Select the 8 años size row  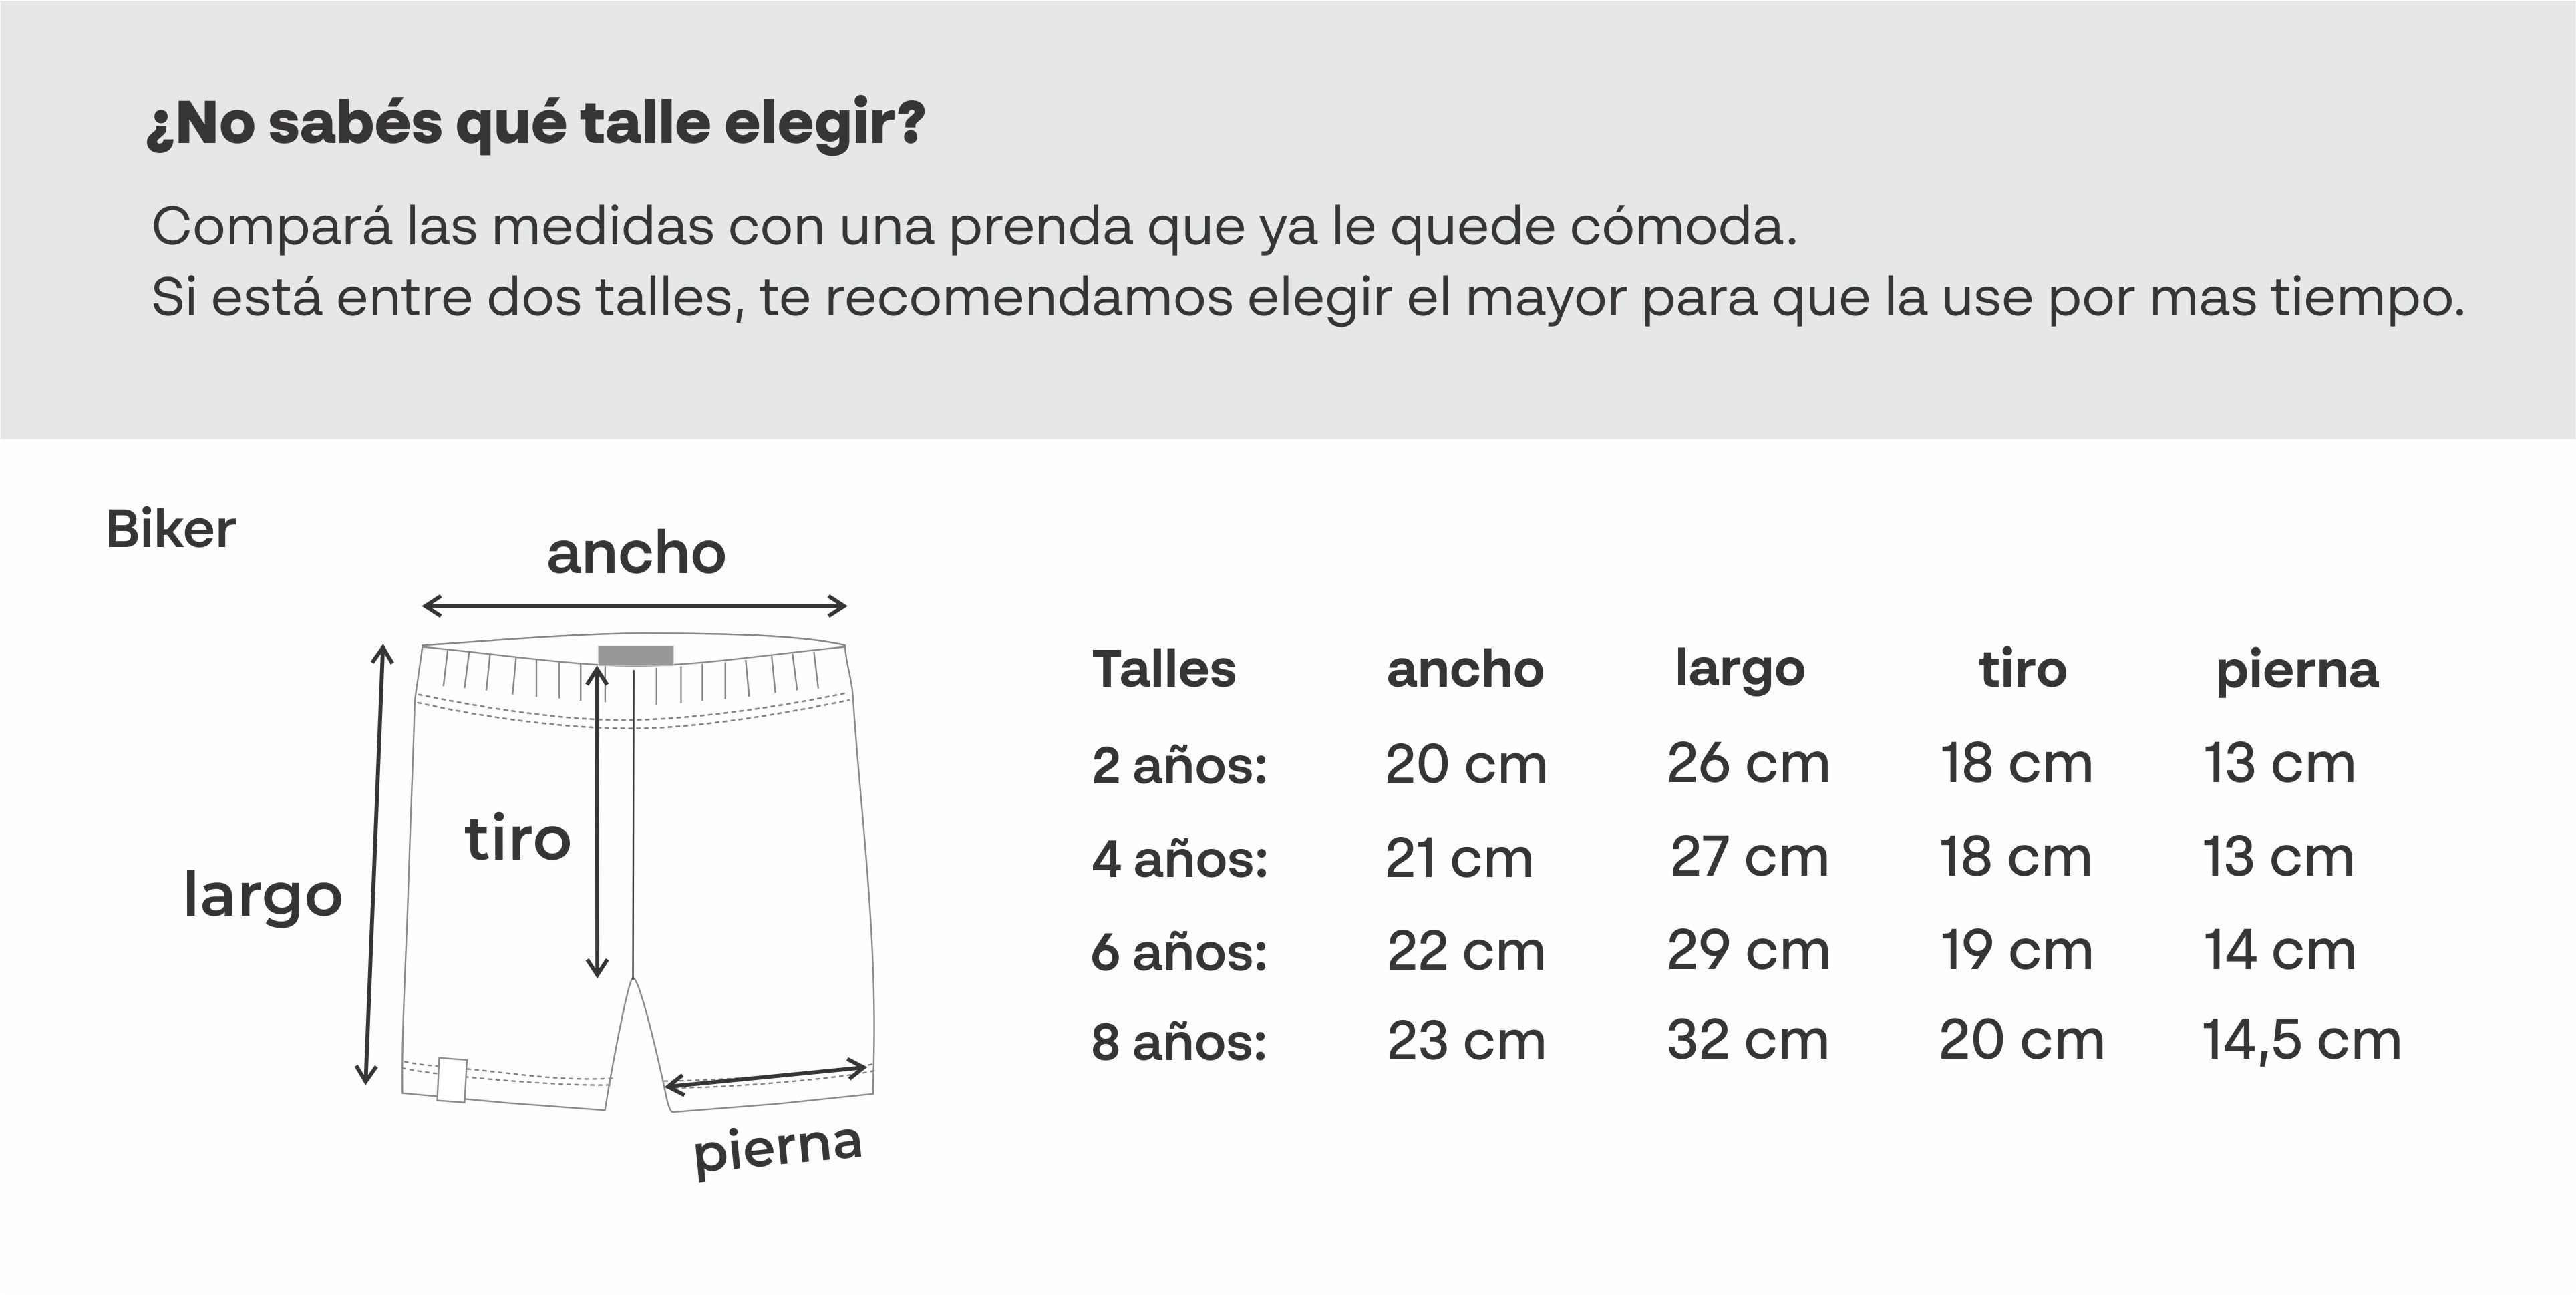click(x=1746, y=1040)
